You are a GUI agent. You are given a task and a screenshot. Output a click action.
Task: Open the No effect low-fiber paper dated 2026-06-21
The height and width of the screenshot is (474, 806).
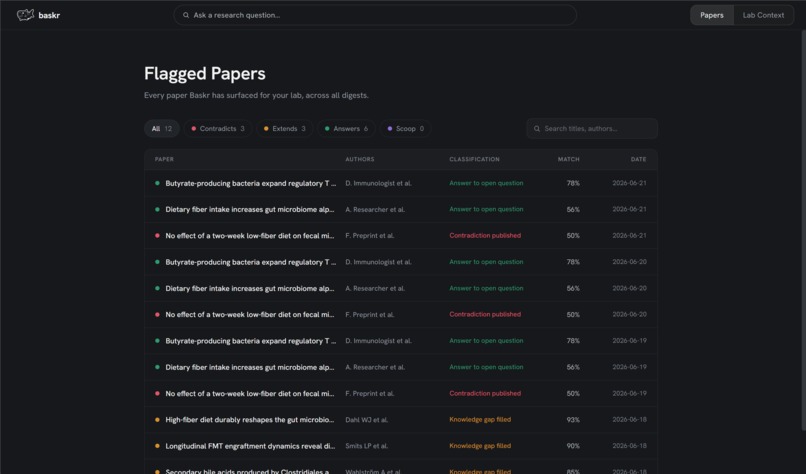[401, 235]
